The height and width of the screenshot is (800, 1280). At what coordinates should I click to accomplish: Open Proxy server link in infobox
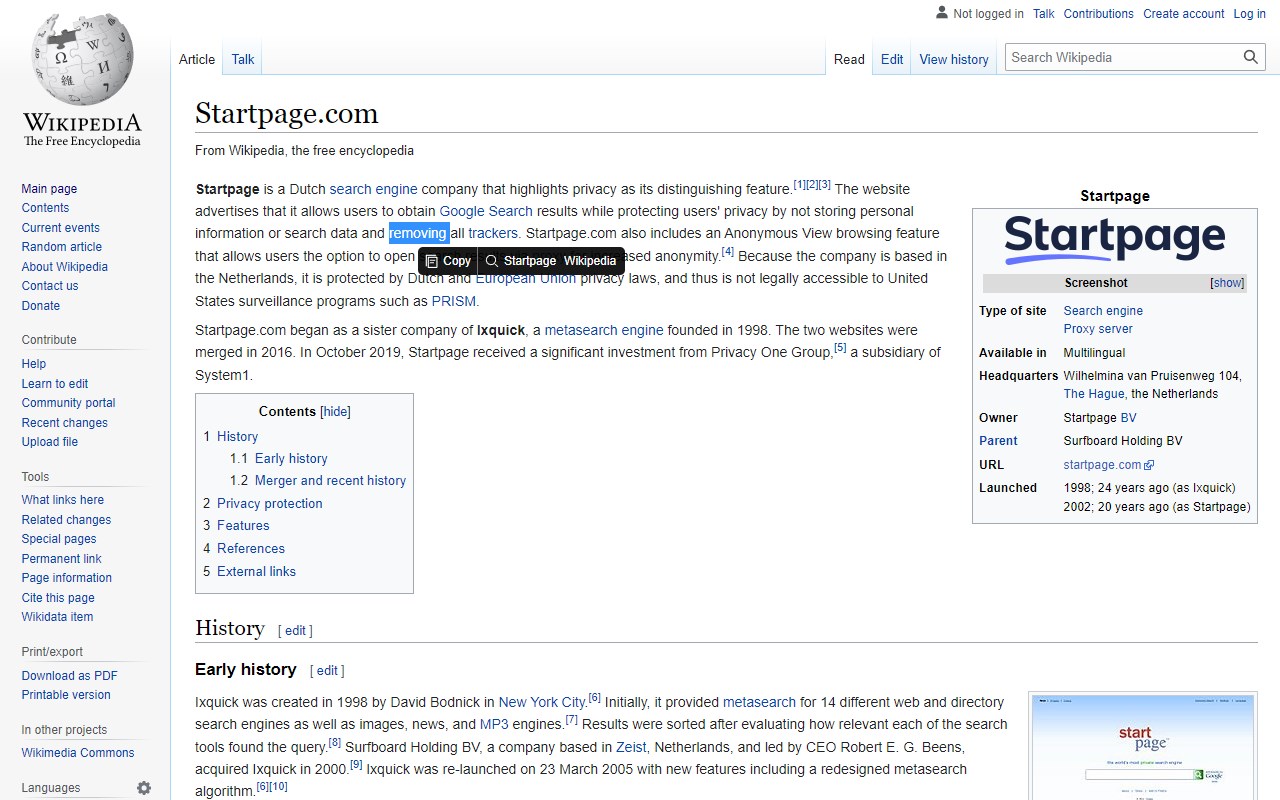1098,329
